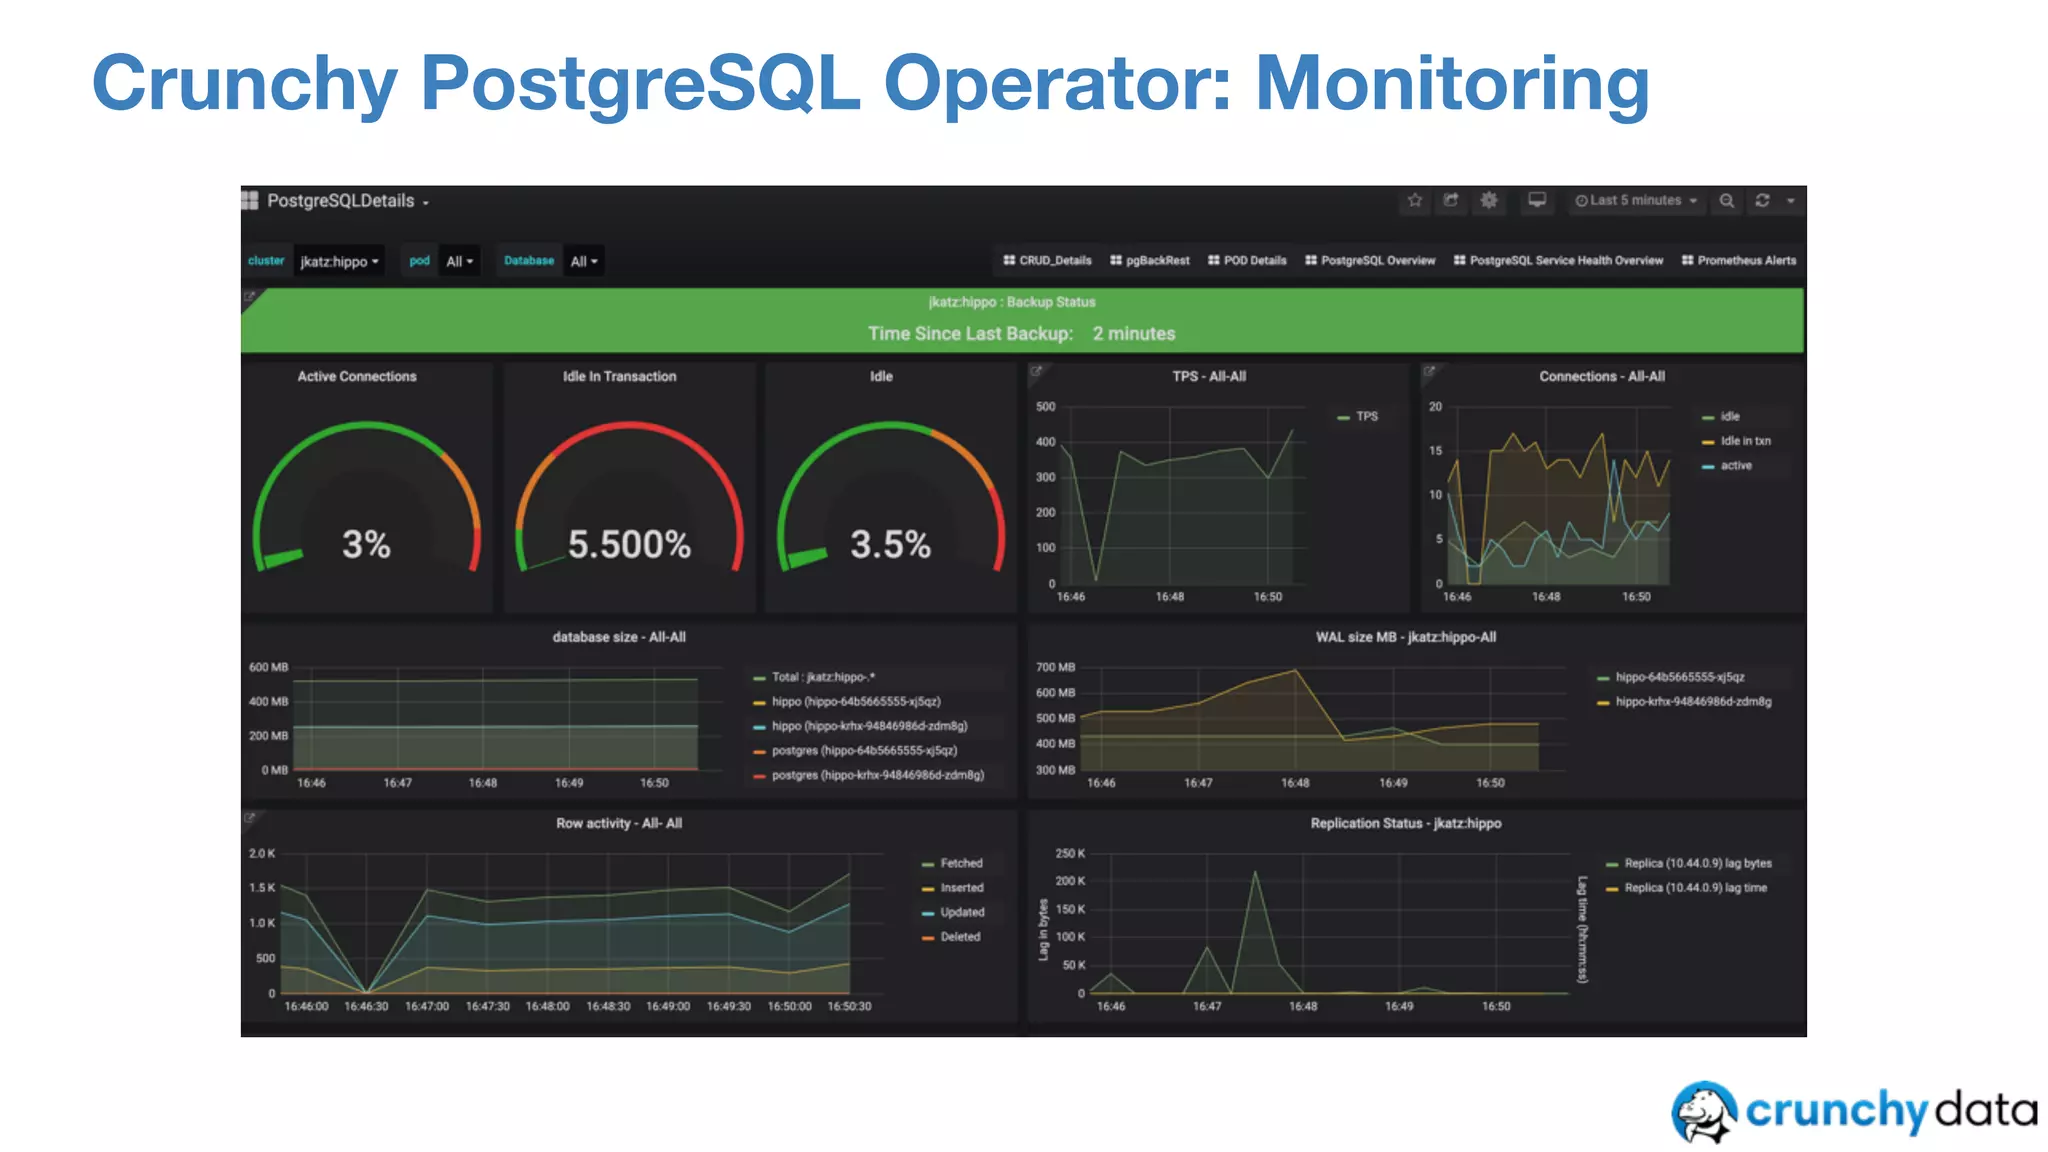
Task: Click color swatch of hippo-krhx-94846986d-zdm8g WAL series
Action: (1603, 702)
